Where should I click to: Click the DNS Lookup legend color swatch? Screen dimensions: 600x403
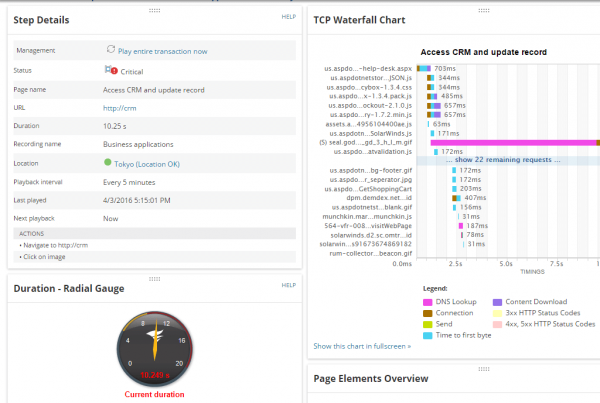[x=426, y=300]
